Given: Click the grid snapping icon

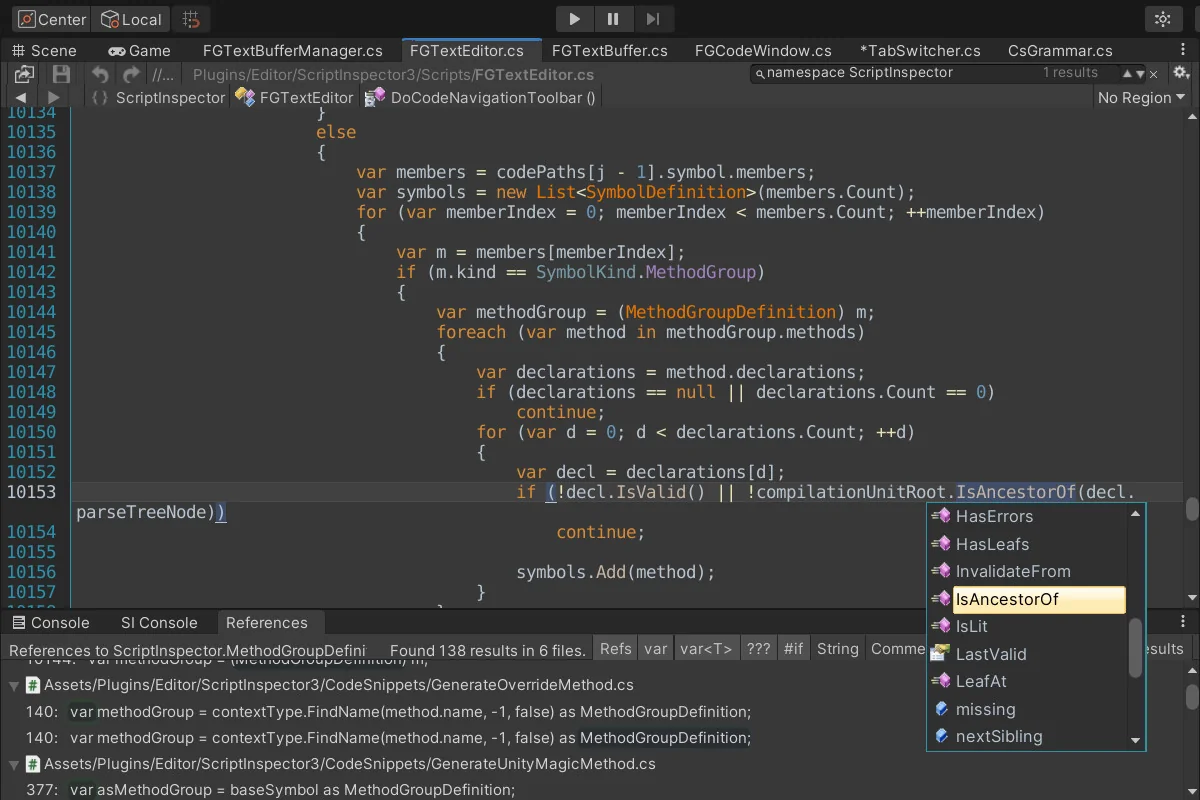Looking at the screenshot, I should (x=192, y=19).
